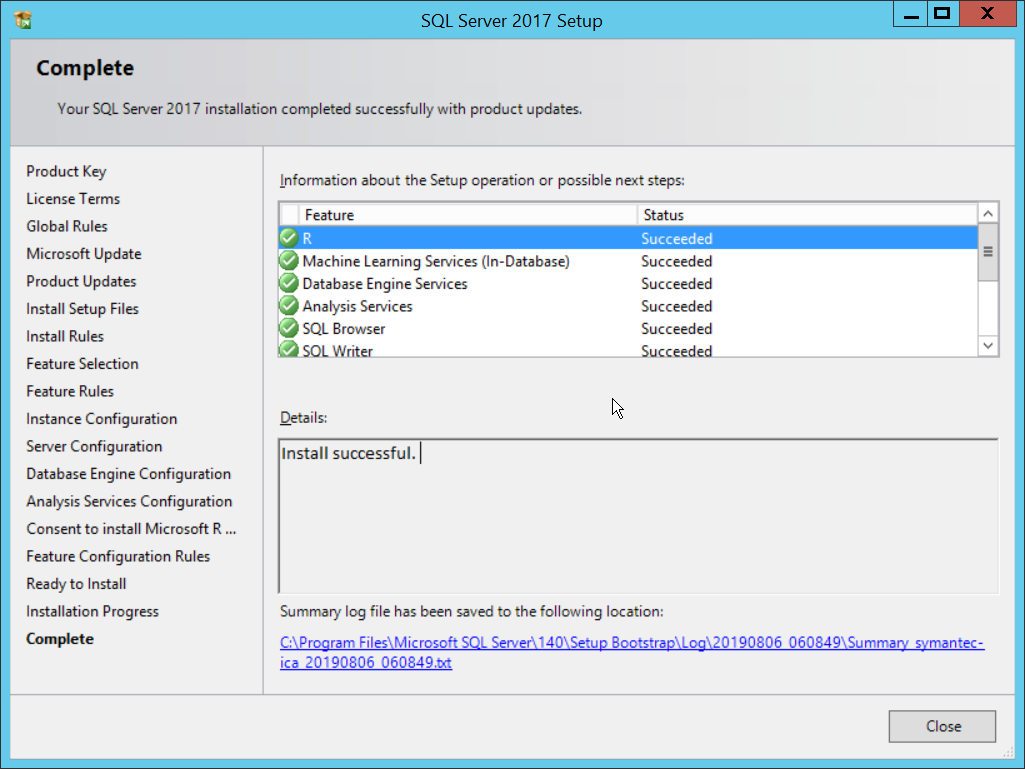Viewport: 1025px width, 769px height.
Task: Click inside the Details text box
Action: (x=637, y=516)
